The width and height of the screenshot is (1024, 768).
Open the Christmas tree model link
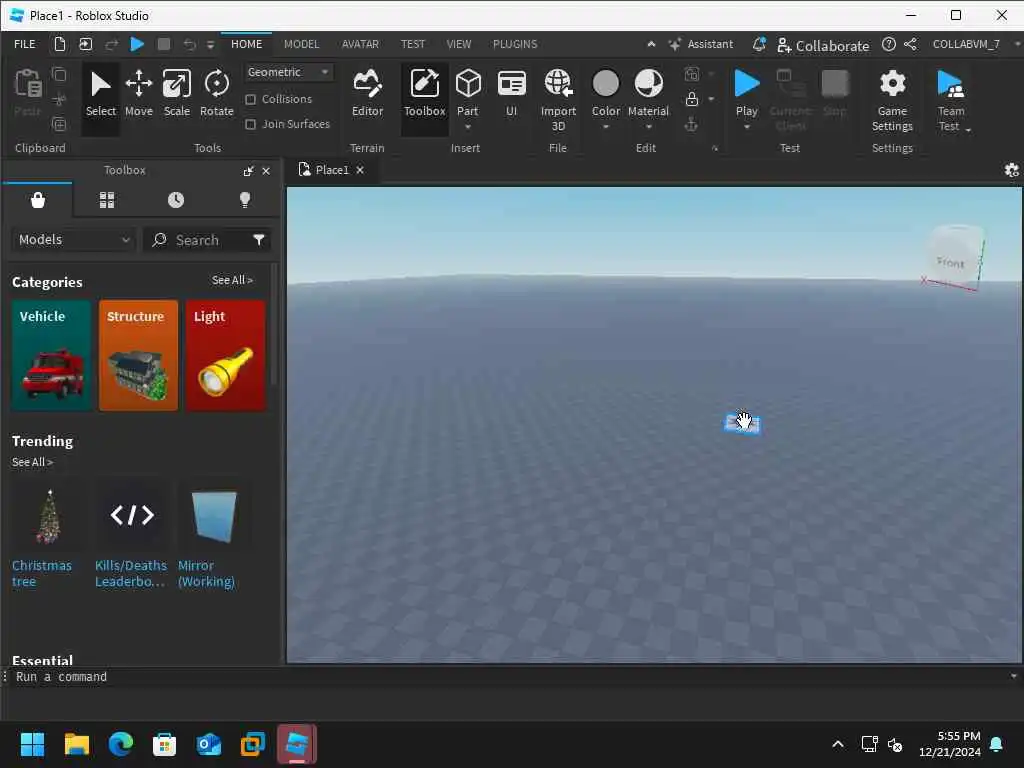click(42, 573)
